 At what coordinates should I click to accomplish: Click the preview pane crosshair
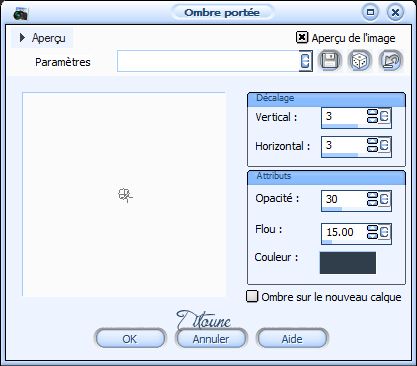tap(125, 195)
